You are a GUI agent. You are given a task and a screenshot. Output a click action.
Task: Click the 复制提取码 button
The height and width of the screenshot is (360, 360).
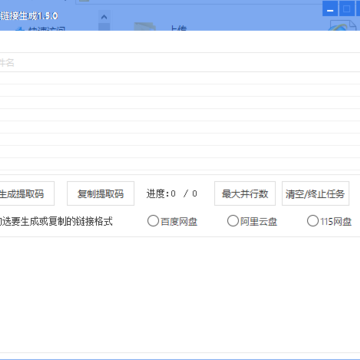pyautogui.click(x=101, y=194)
